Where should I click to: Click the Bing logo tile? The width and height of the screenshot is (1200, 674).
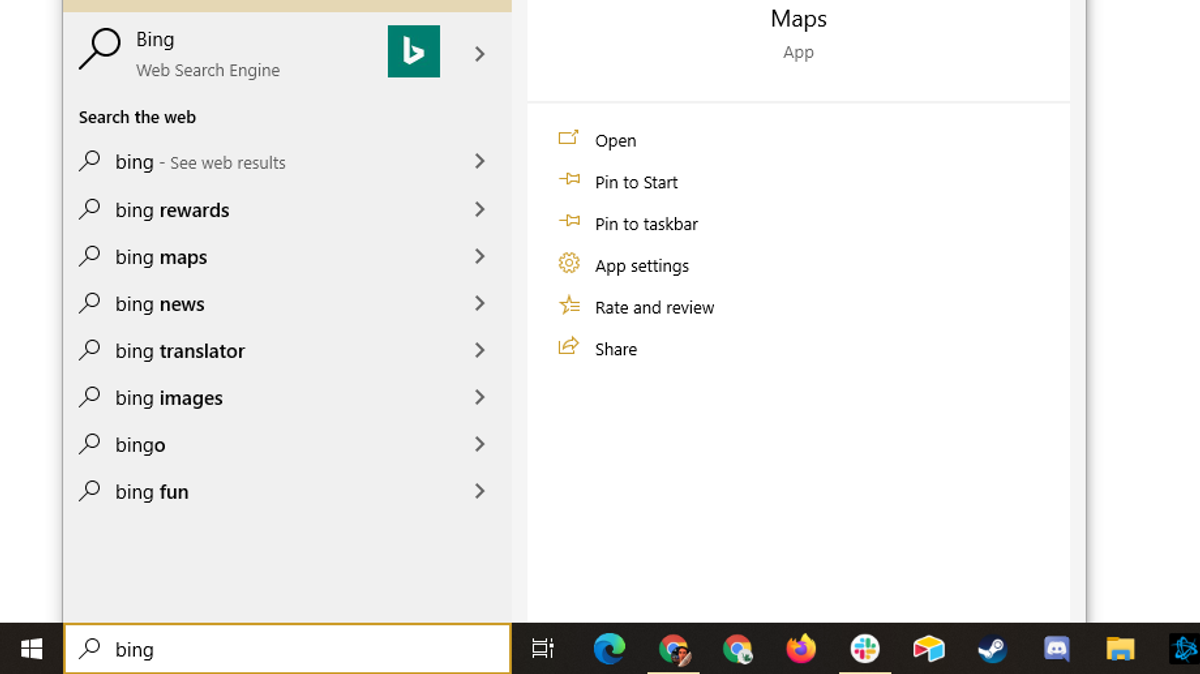(x=414, y=52)
